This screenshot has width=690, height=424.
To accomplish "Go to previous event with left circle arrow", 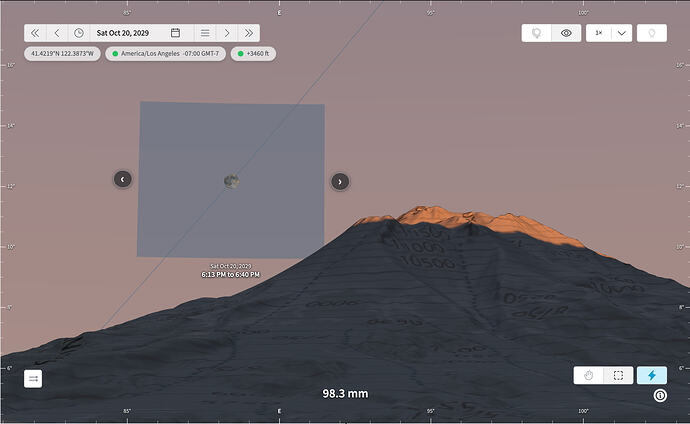I will (123, 179).
